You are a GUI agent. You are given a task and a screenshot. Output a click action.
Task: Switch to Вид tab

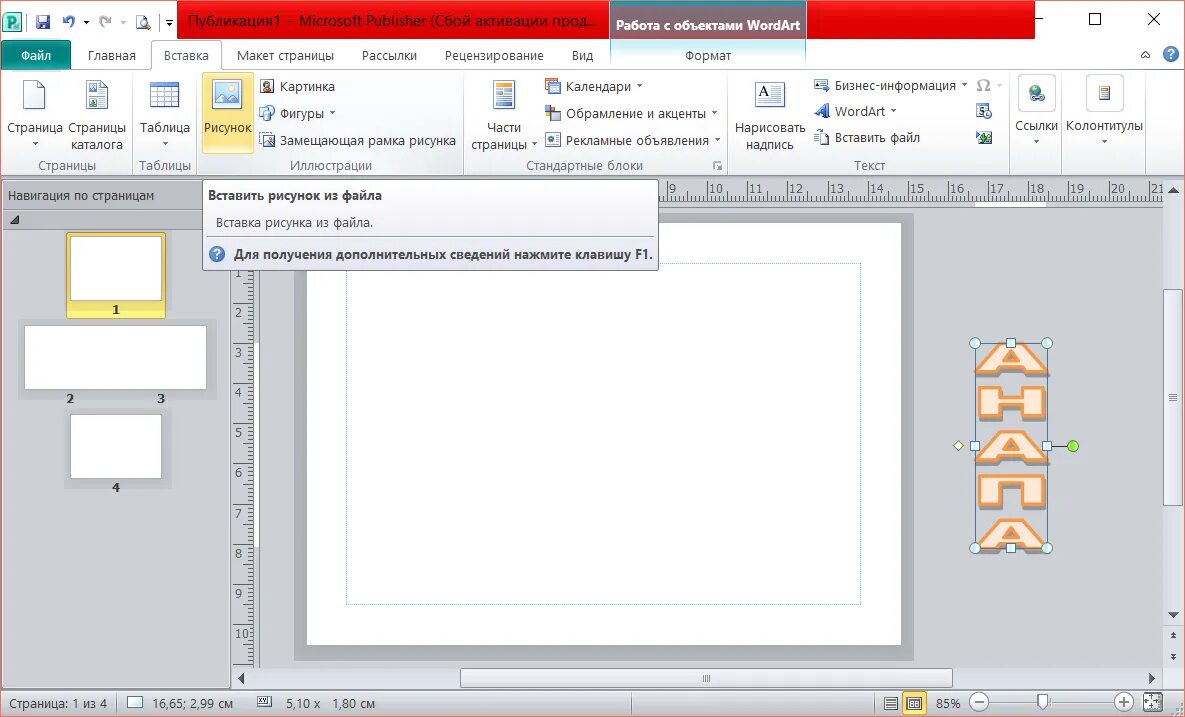click(x=582, y=55)
